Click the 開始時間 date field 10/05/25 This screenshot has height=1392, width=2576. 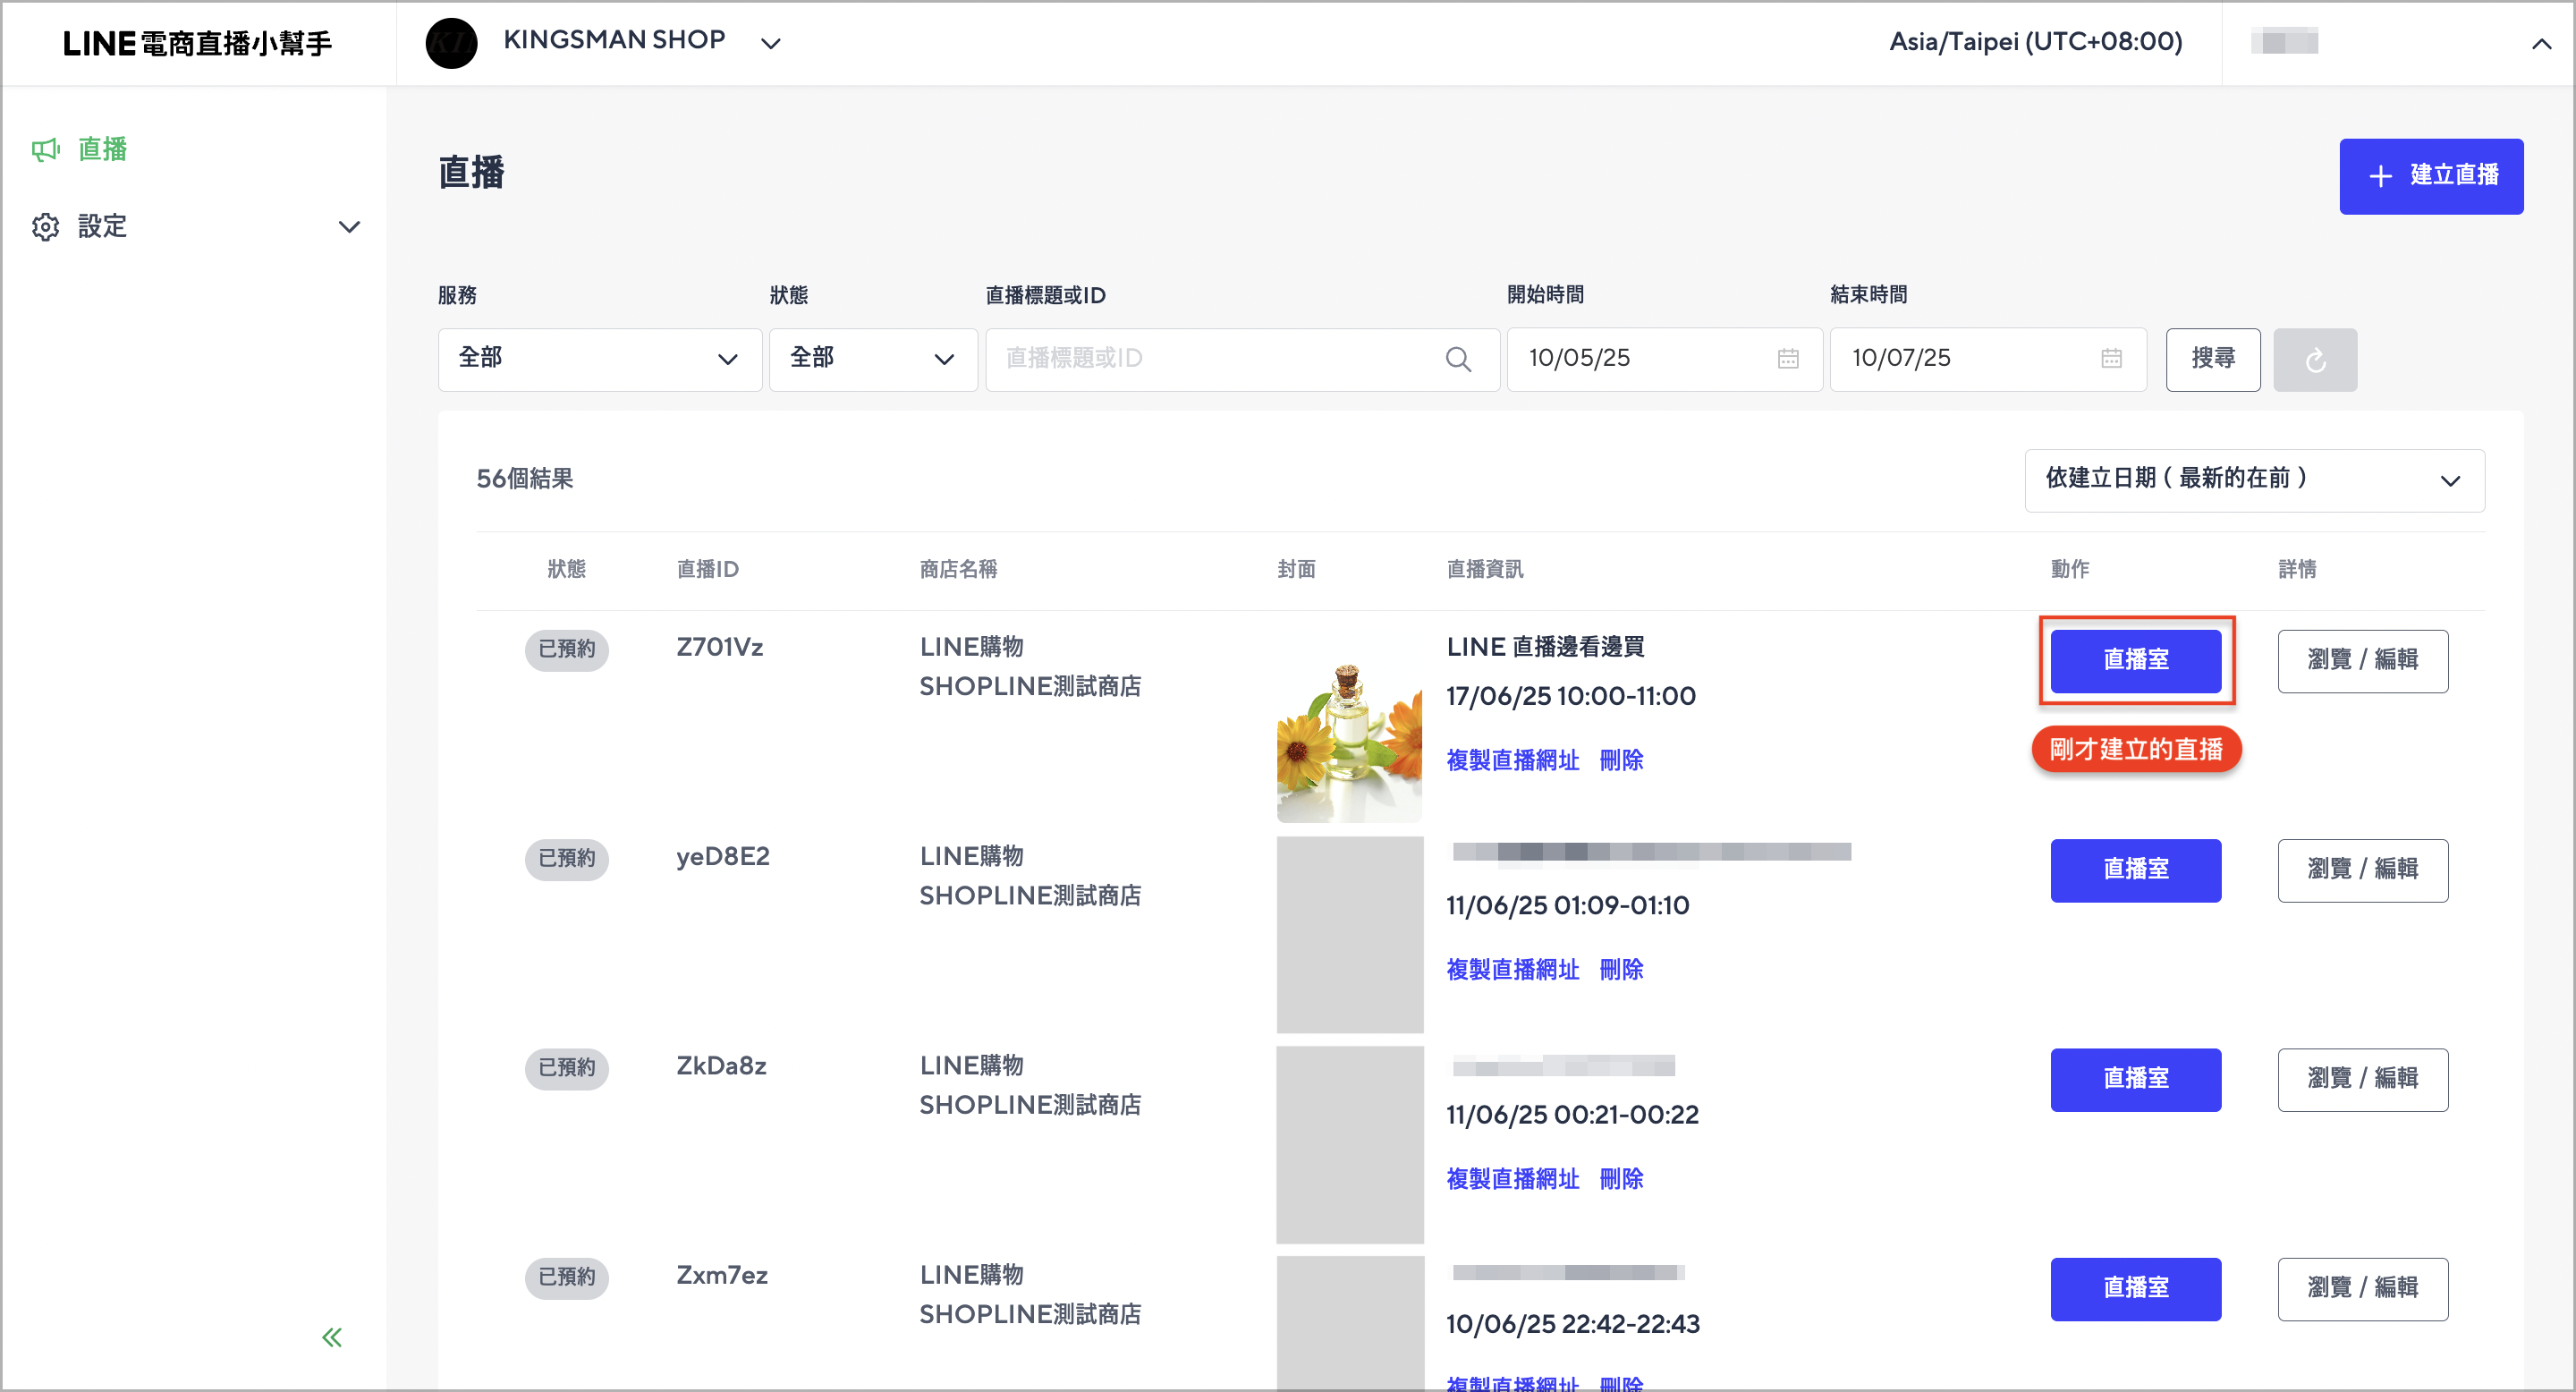[1665, 360]
